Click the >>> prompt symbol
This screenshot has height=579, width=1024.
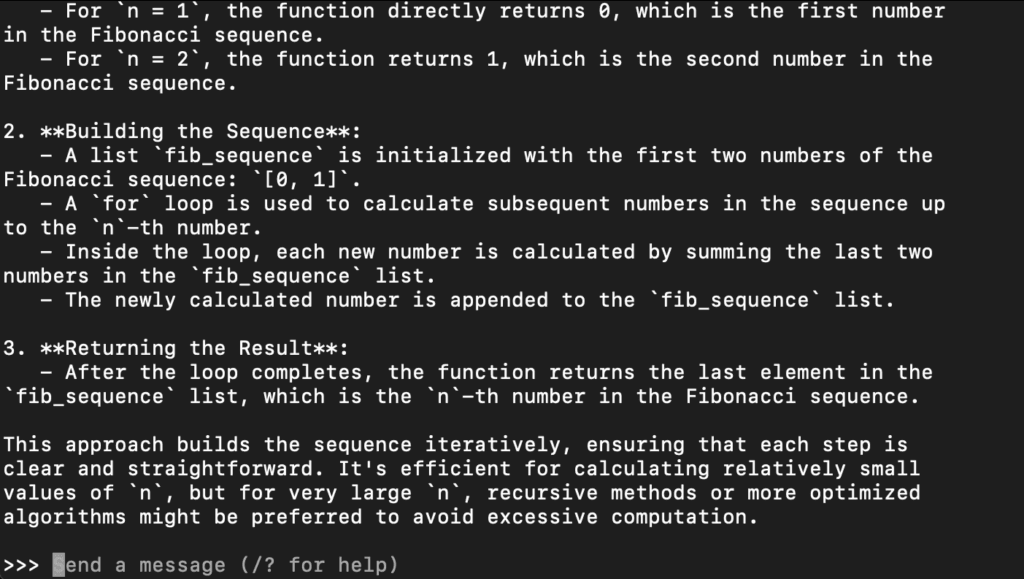pyautogui.click(x=21, y=565)
